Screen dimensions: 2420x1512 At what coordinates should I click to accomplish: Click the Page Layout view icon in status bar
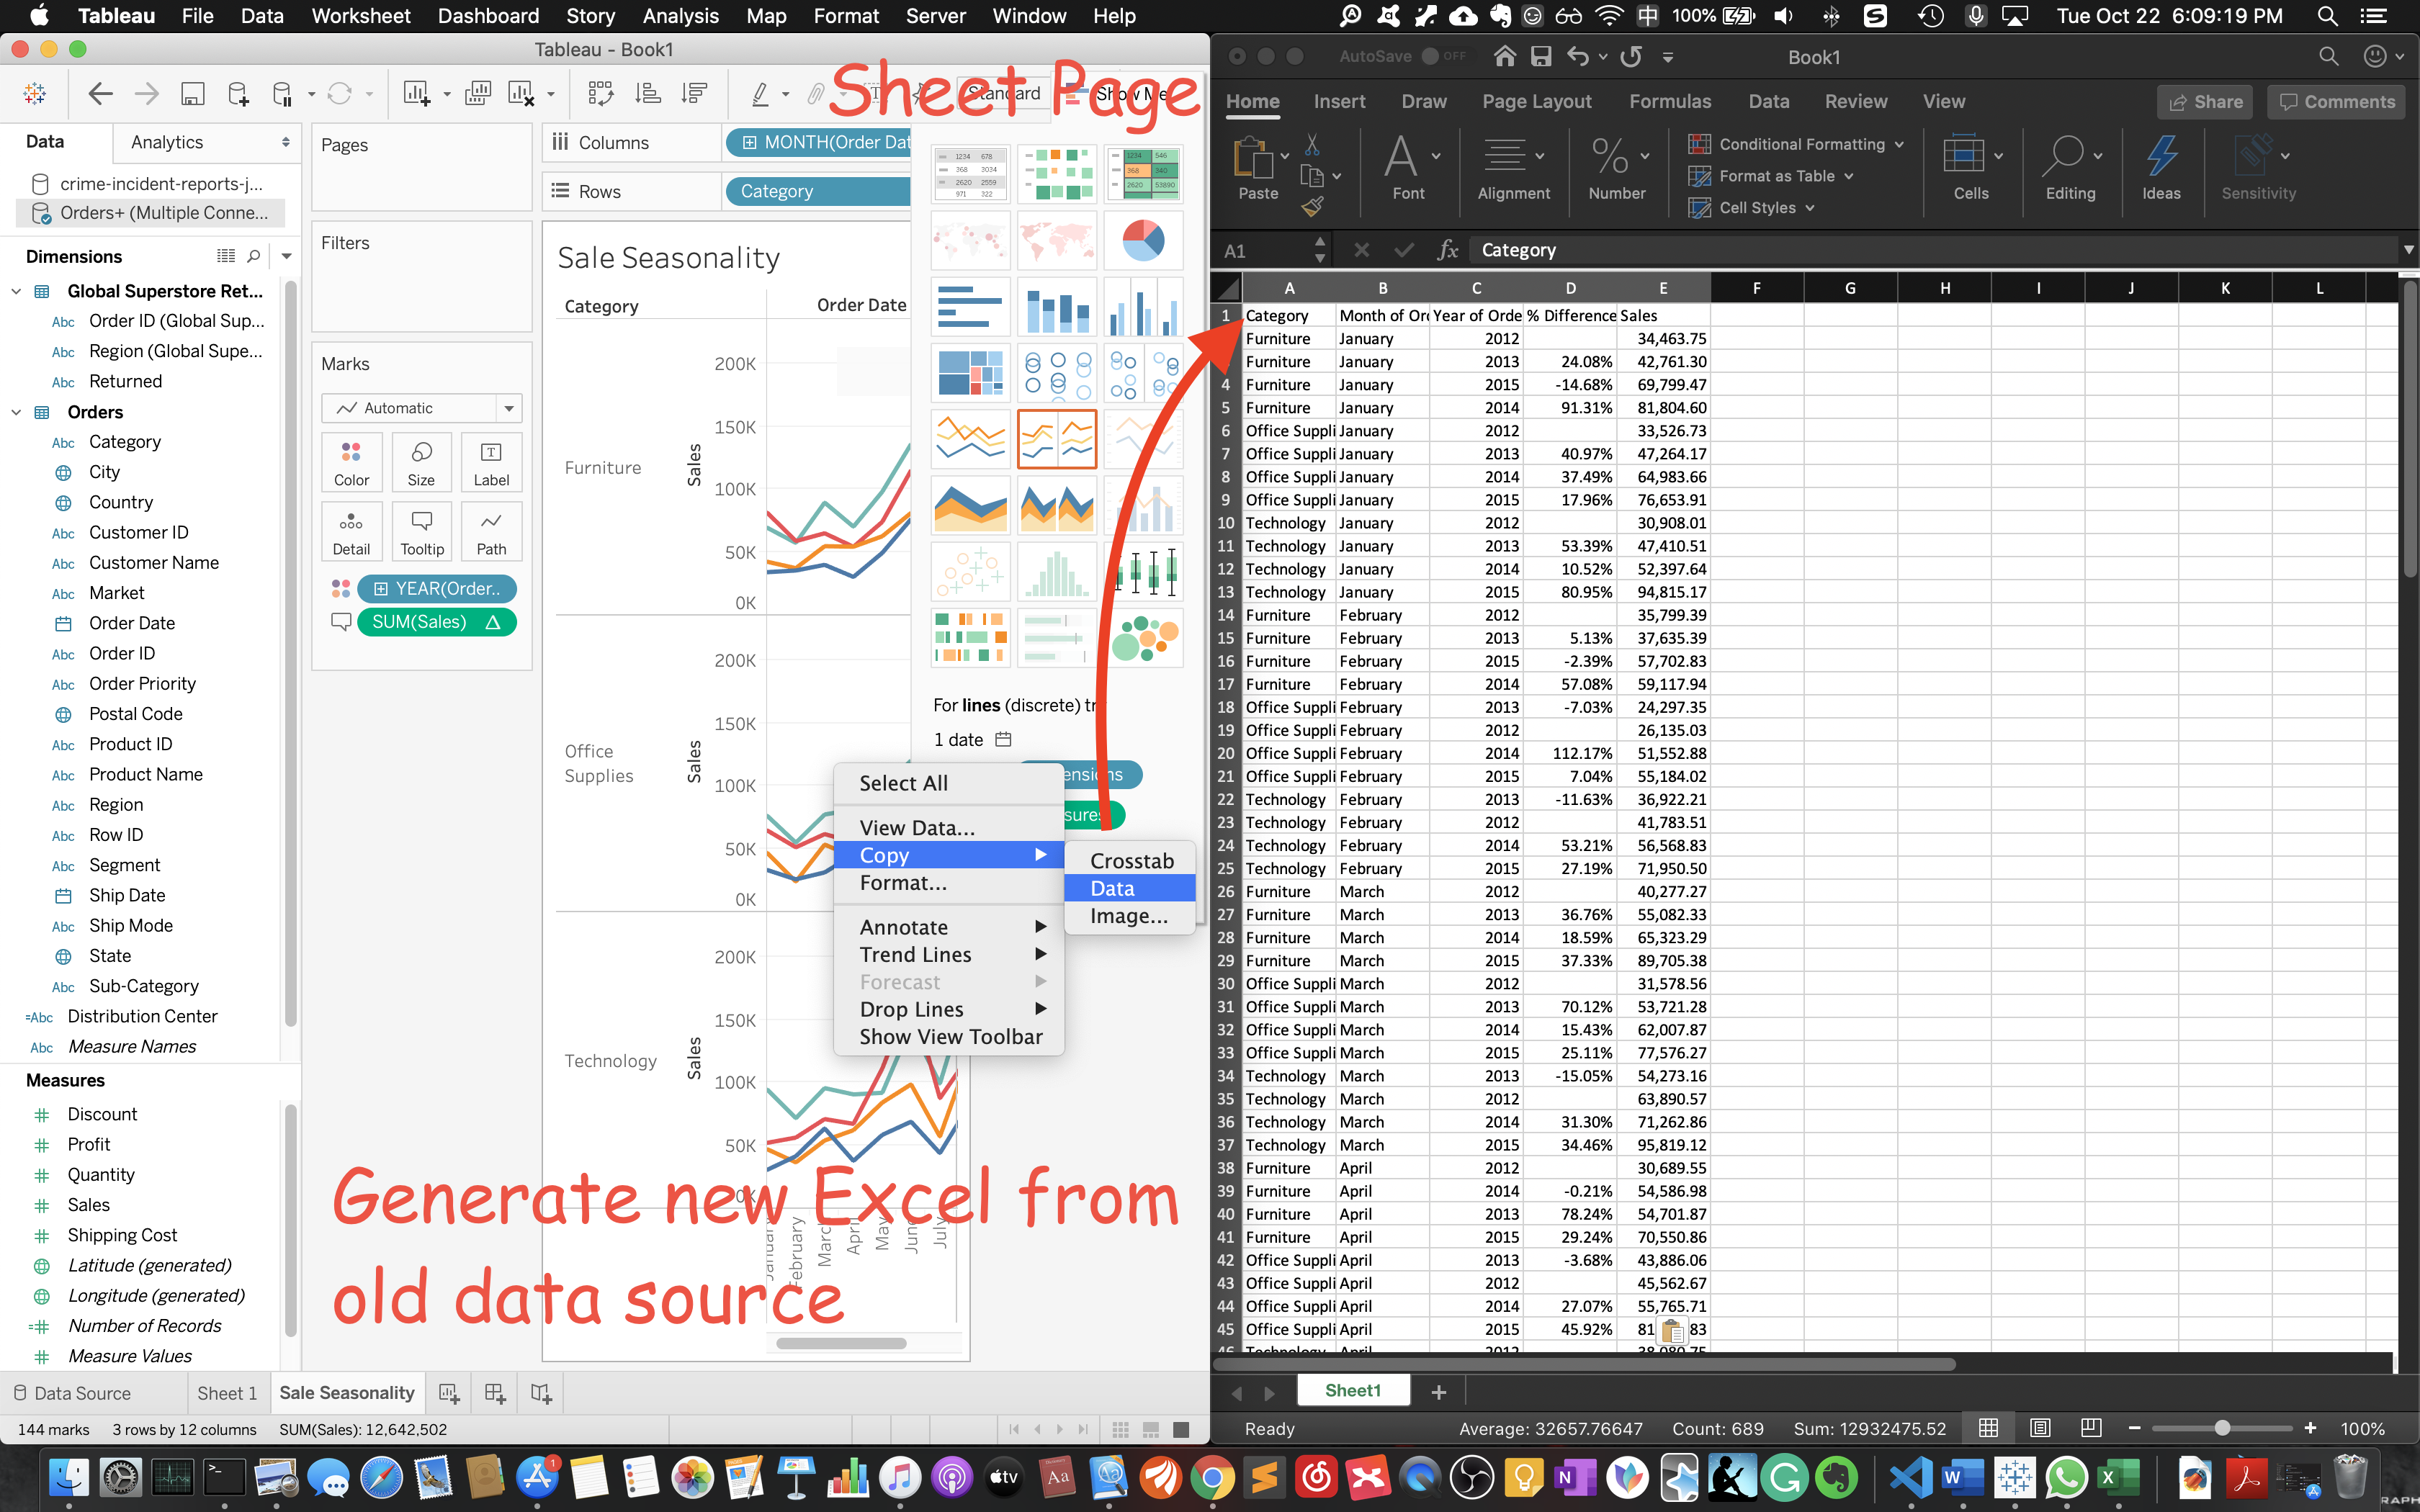2040,1428
